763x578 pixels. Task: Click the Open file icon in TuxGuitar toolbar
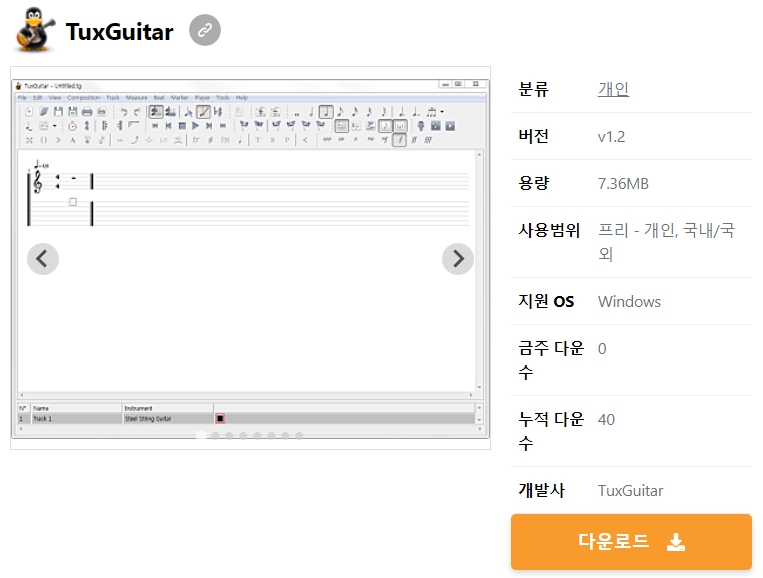pyautogui.click(x=44, y=112)
